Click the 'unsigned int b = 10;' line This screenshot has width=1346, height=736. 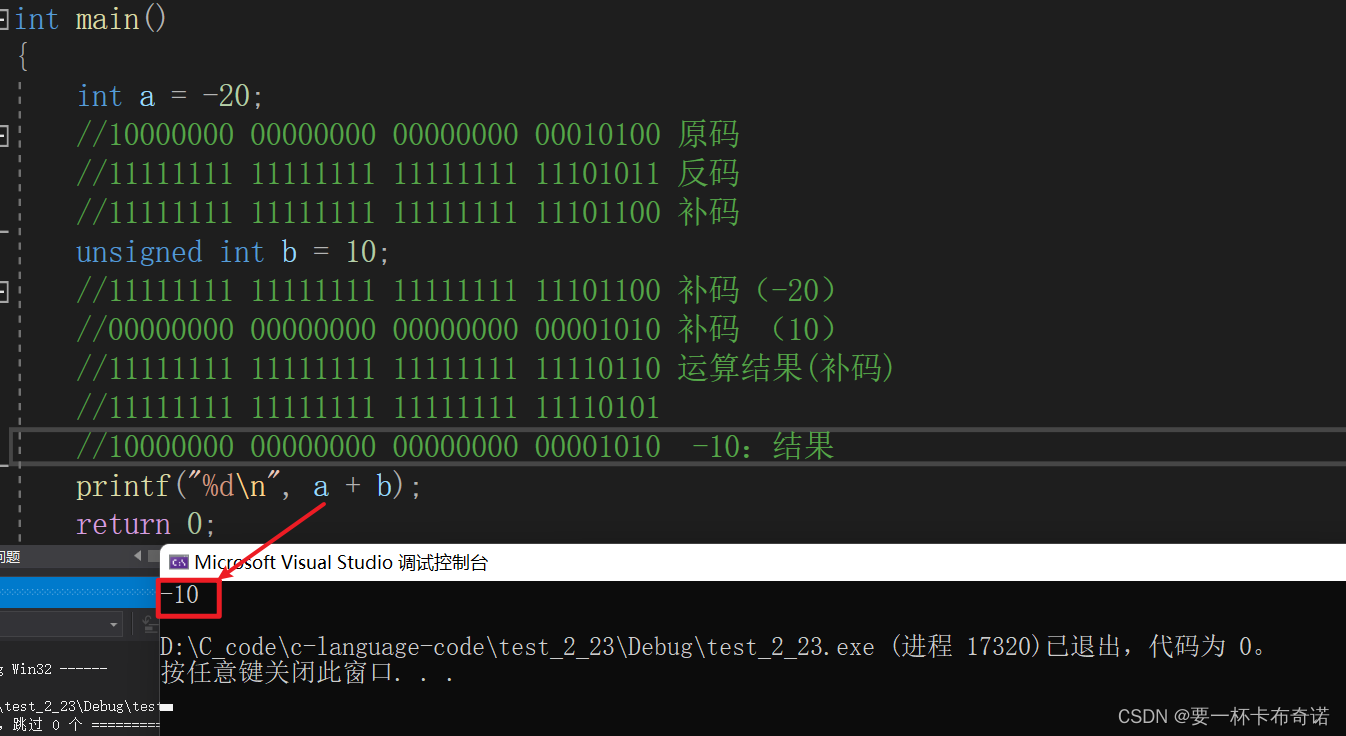(x=233, y=252)
